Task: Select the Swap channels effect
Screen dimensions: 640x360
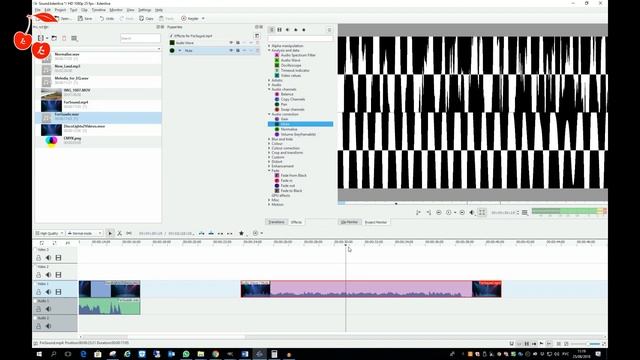Action: (x=292, y=109)
